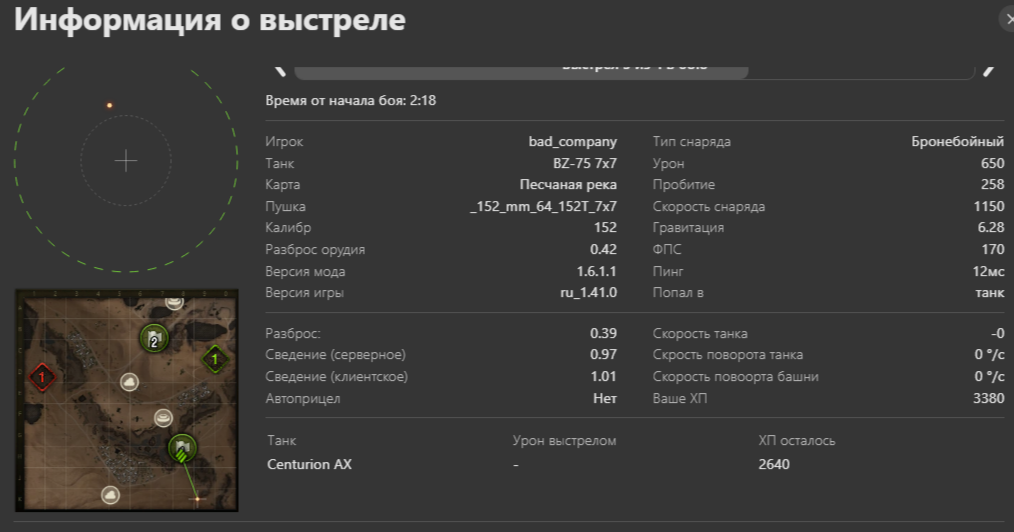Screen dimensions: 1014x532
Task: Go to the next shot arrow
Action: click(988, 69)
